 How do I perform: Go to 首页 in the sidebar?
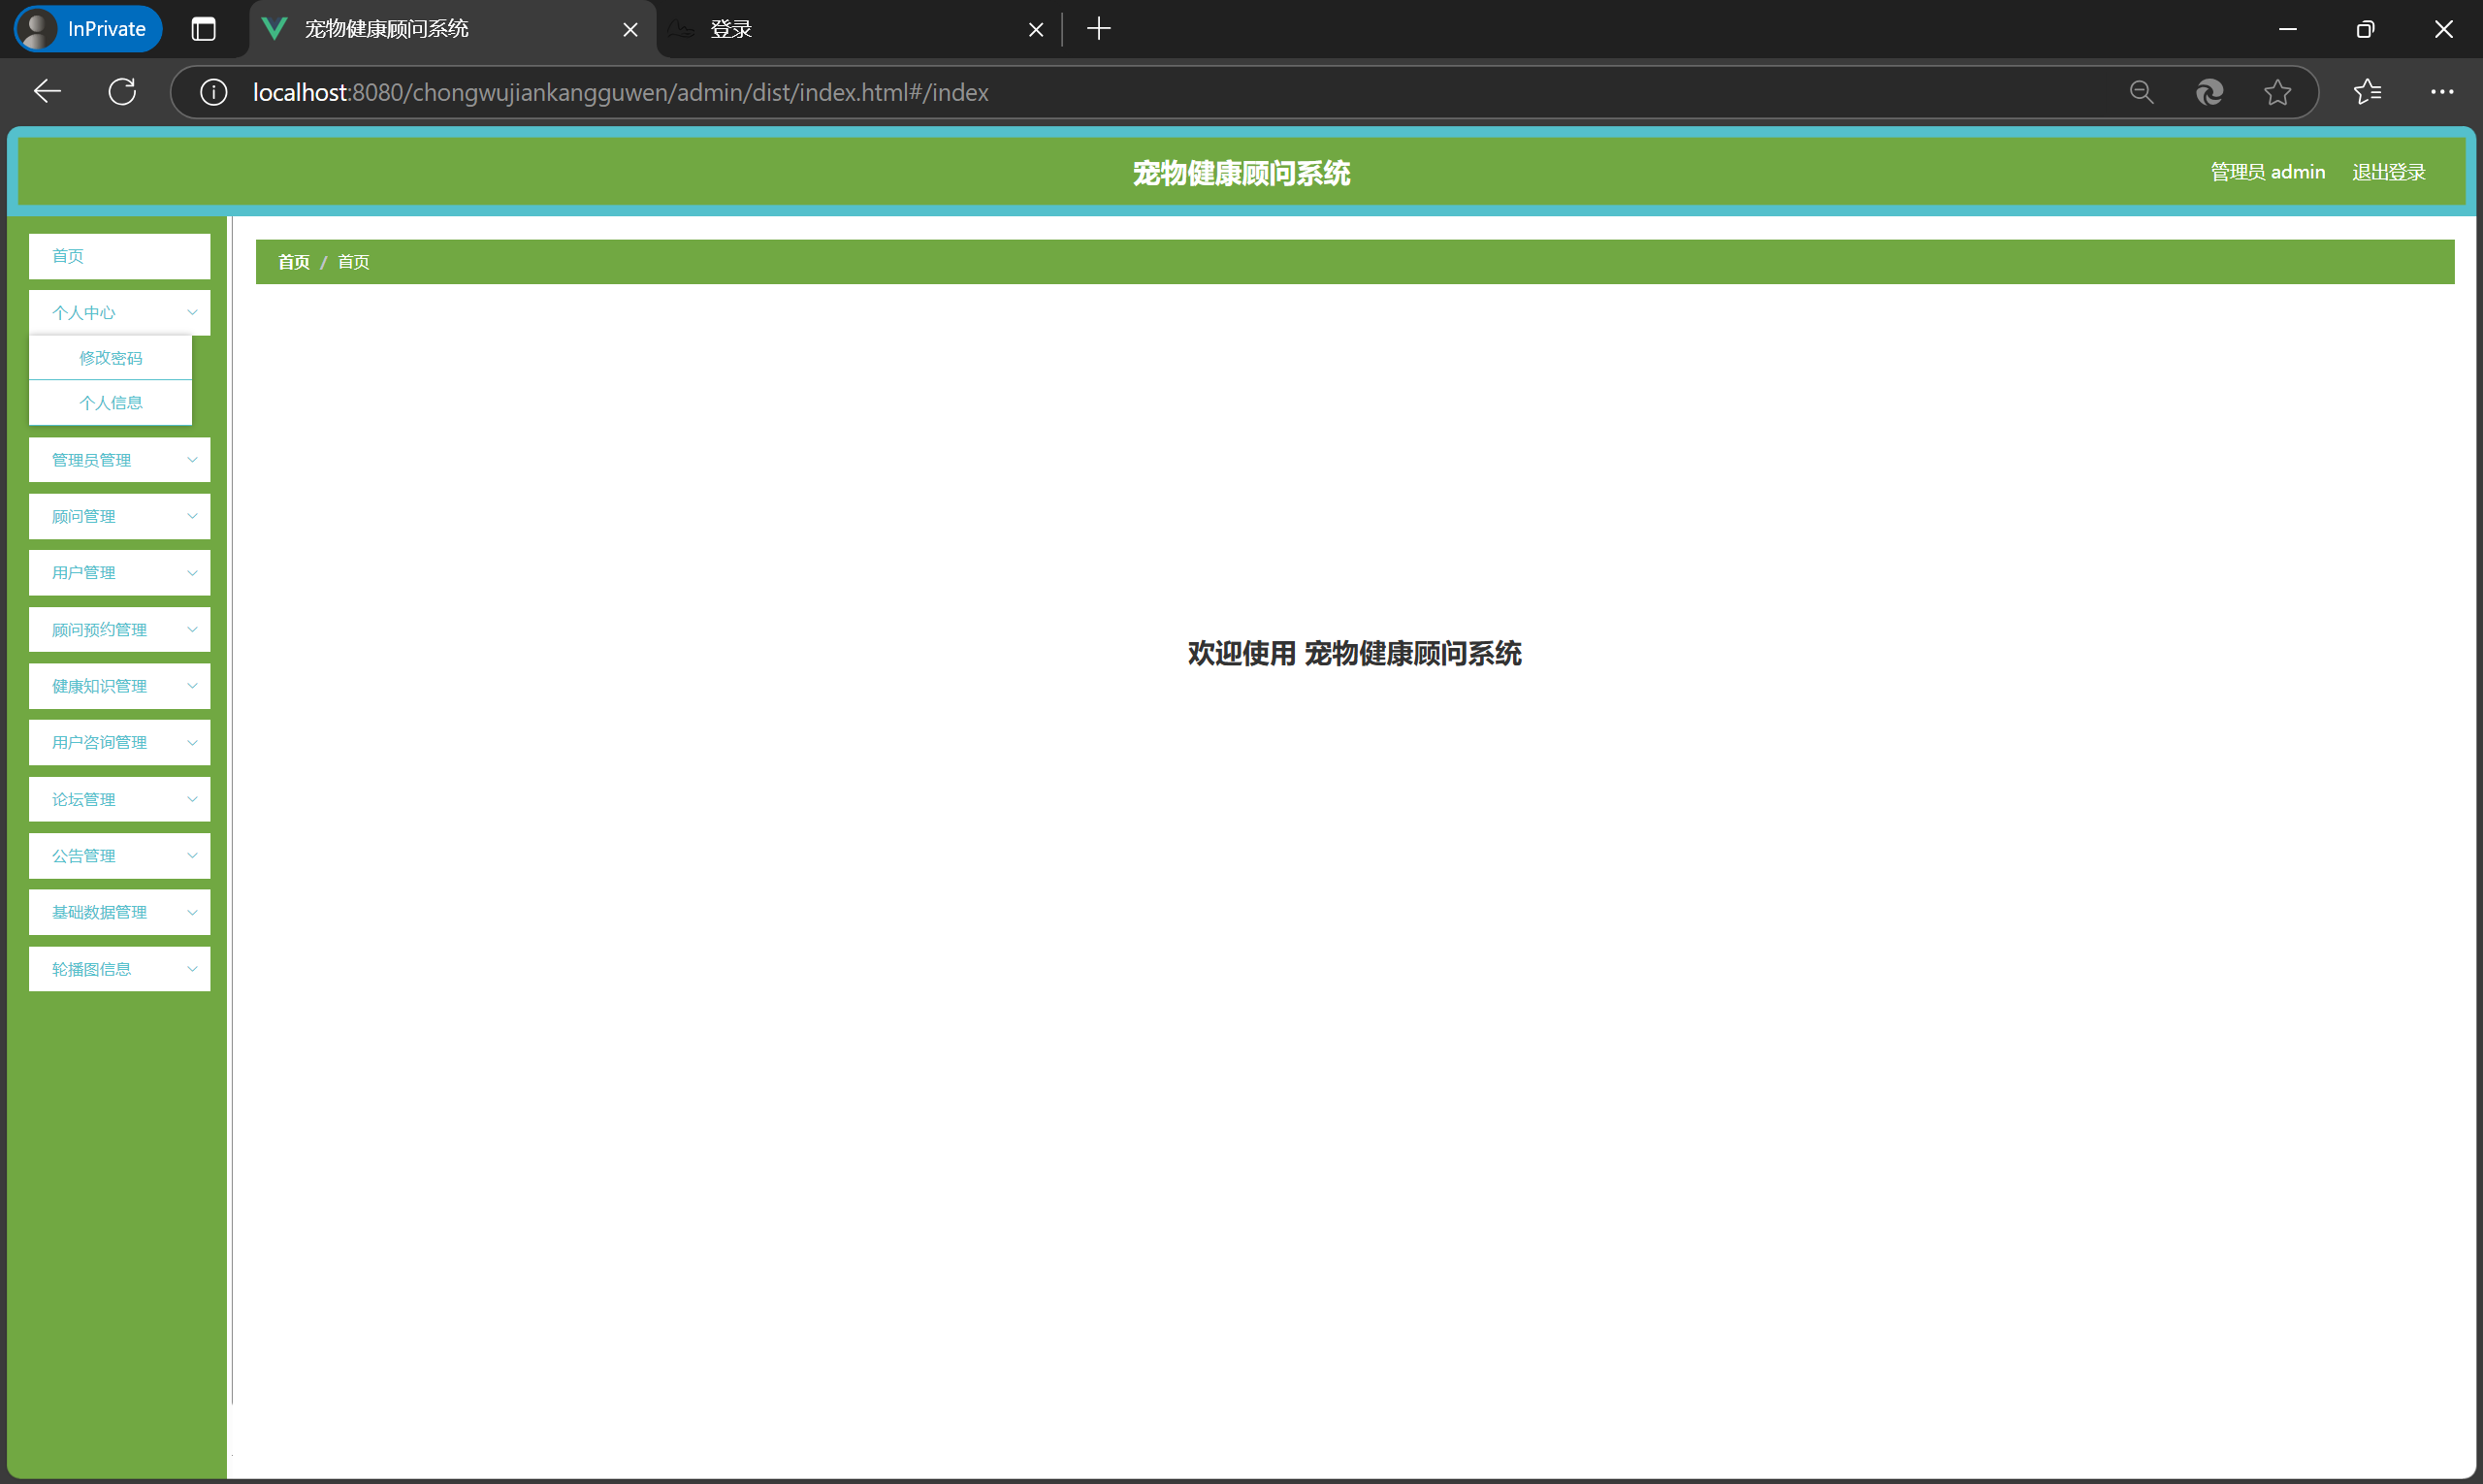click(x=119, y=256)
